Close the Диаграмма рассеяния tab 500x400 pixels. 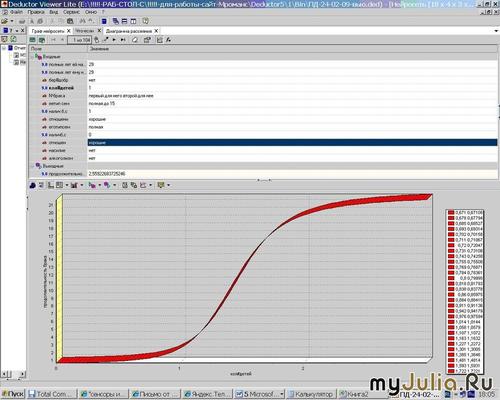pos(156,31)
